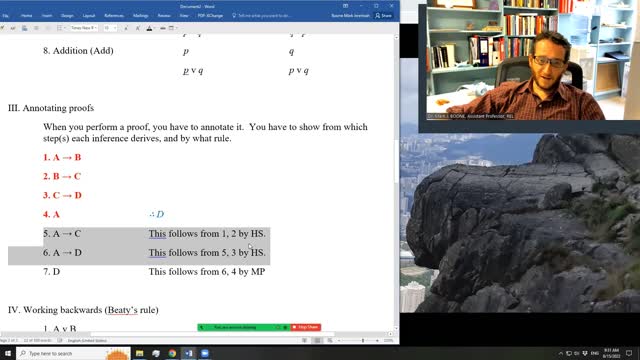Open the References ribbon tab

[x=114, y=16]
